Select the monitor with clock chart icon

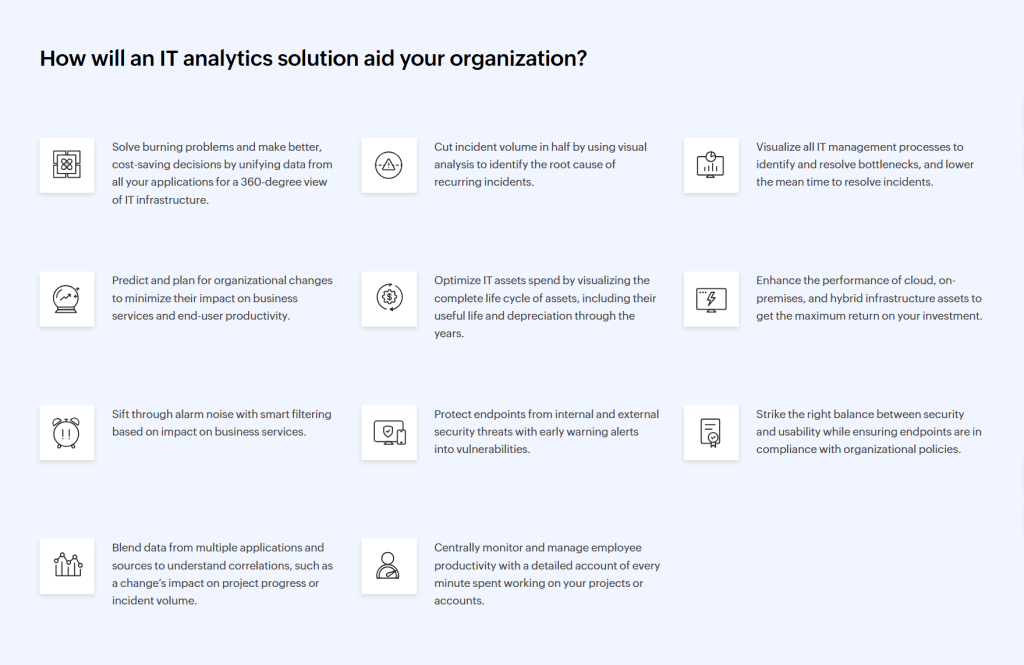(x=711, y=165)
